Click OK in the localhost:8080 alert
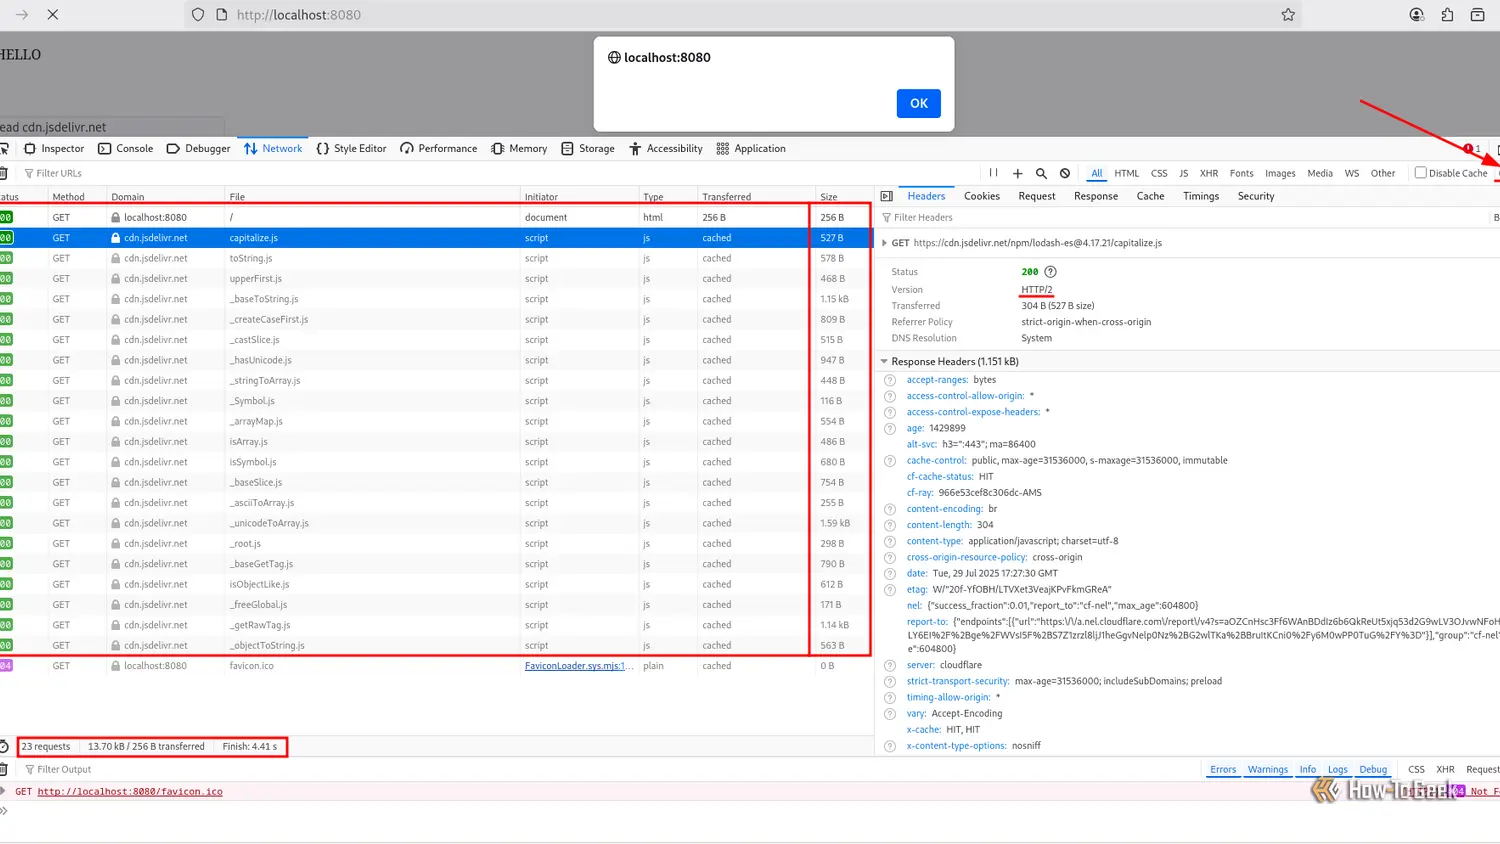Viewport: 1500px width, 844px height. click(919, 103)
